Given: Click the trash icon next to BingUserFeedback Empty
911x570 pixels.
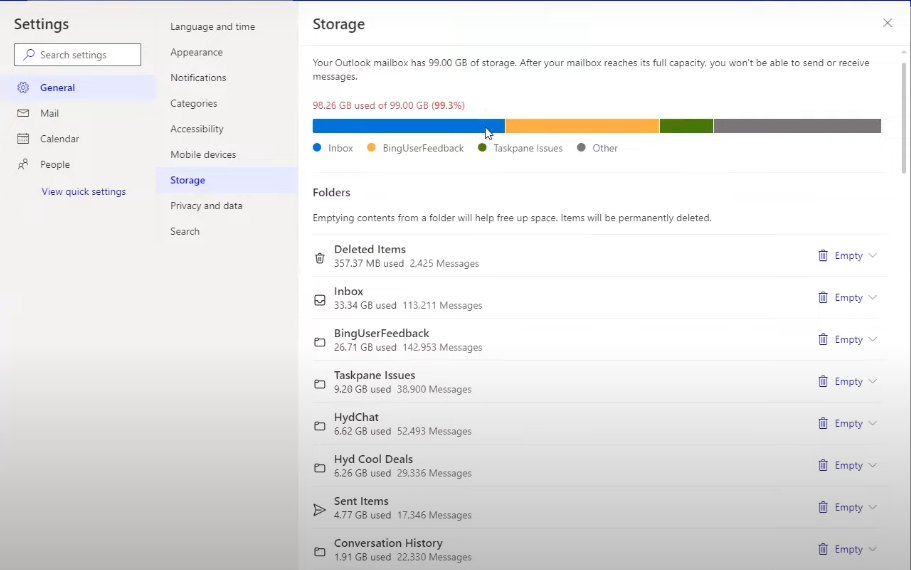Looking at the screenshot, I should point(823,340).
